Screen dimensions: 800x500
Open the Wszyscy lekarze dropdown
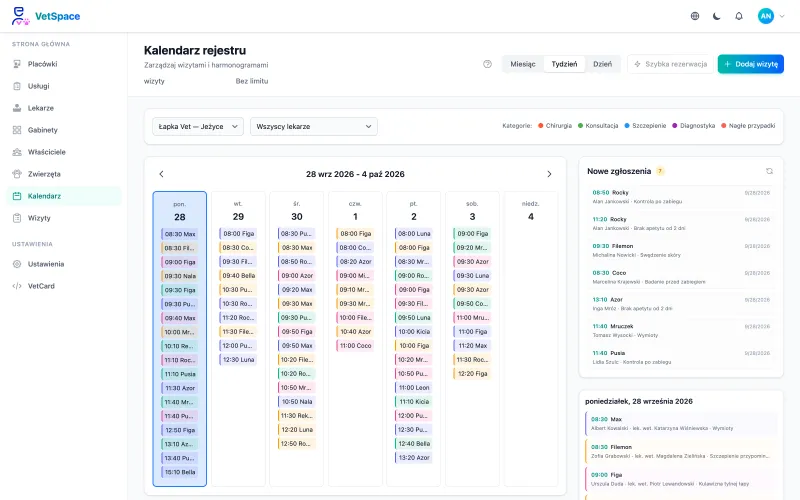click(314, 126)
